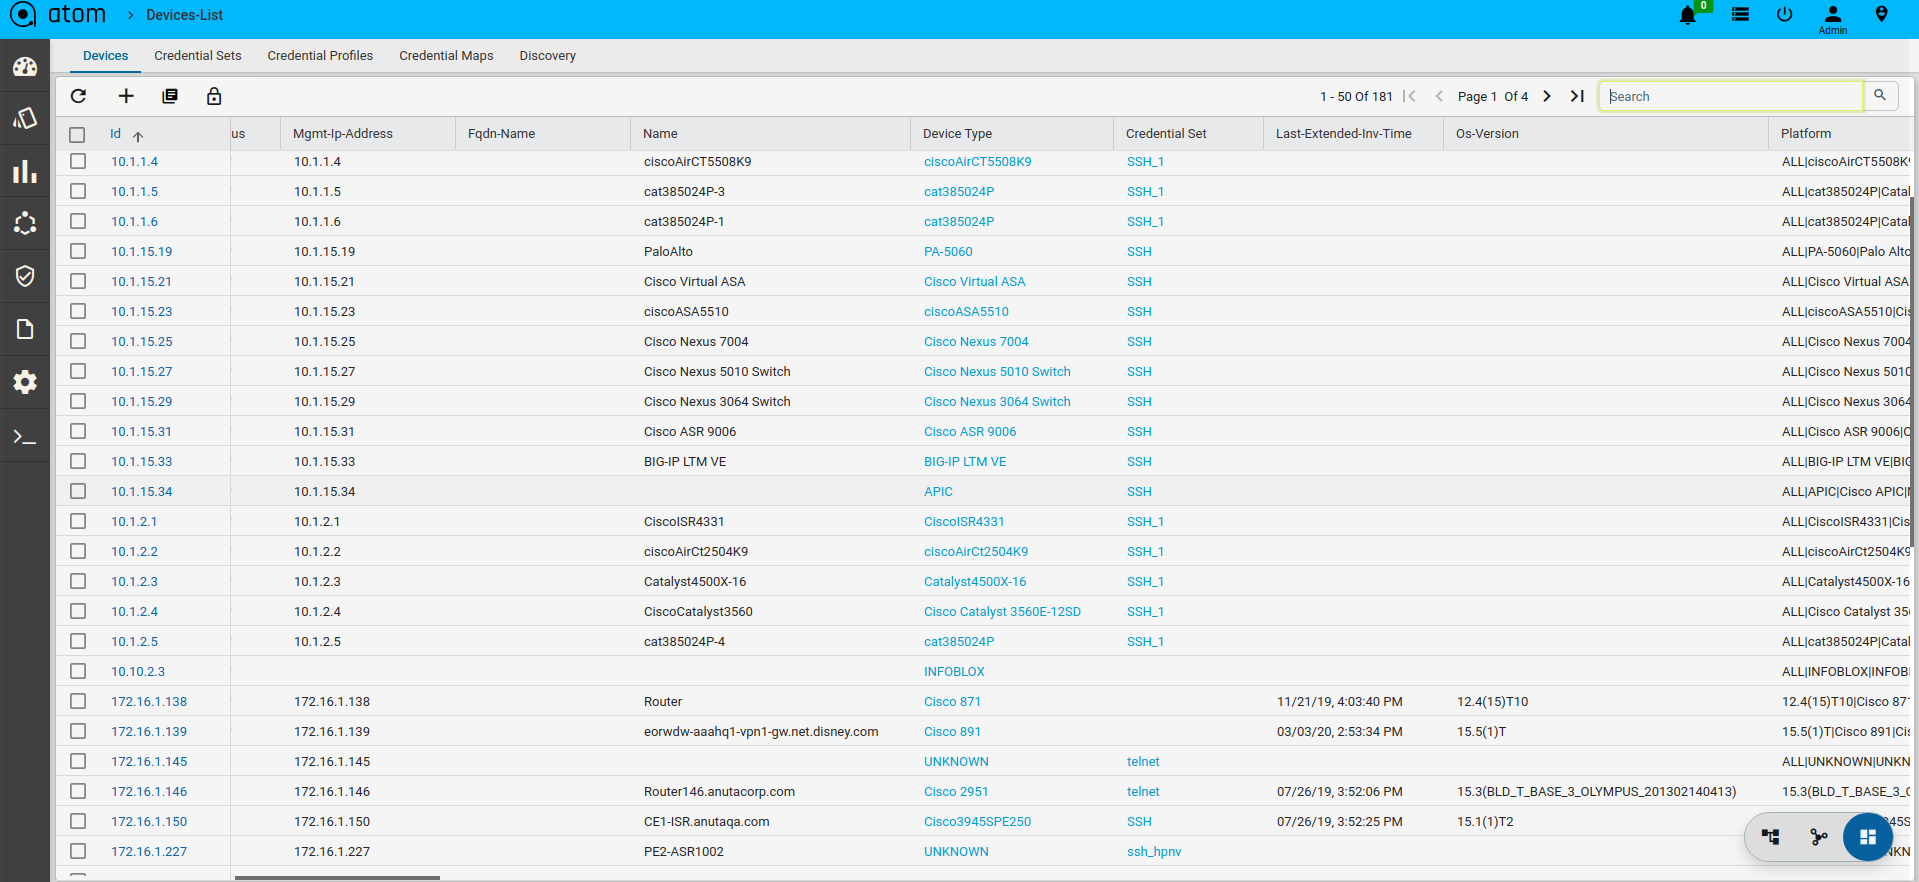
Task: Open the task list icon in header
Action: click(x=1740, y=15)
